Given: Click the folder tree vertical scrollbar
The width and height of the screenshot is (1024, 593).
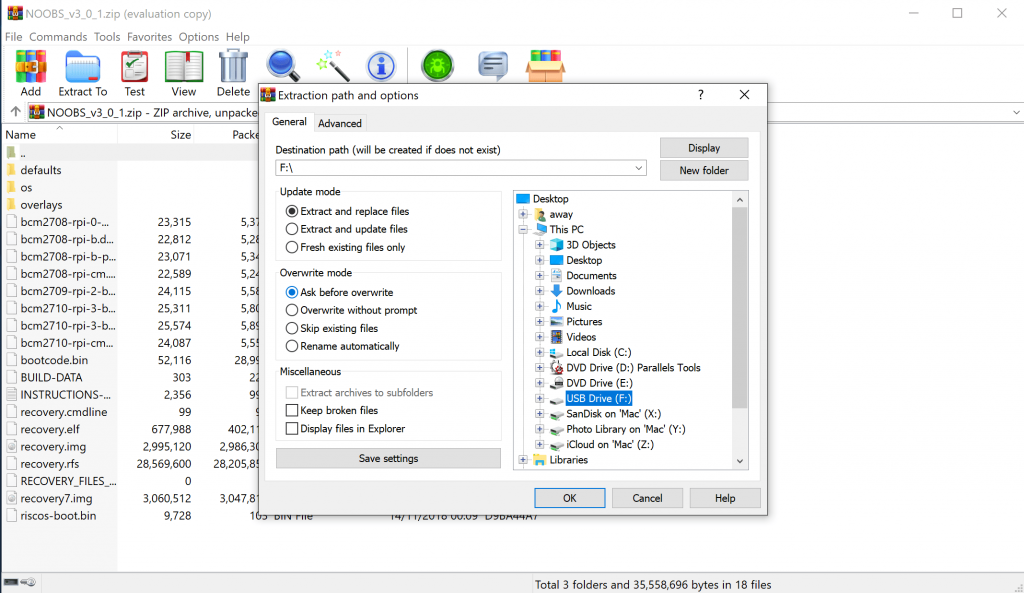Looking at the screenshot, I should 740,300.
